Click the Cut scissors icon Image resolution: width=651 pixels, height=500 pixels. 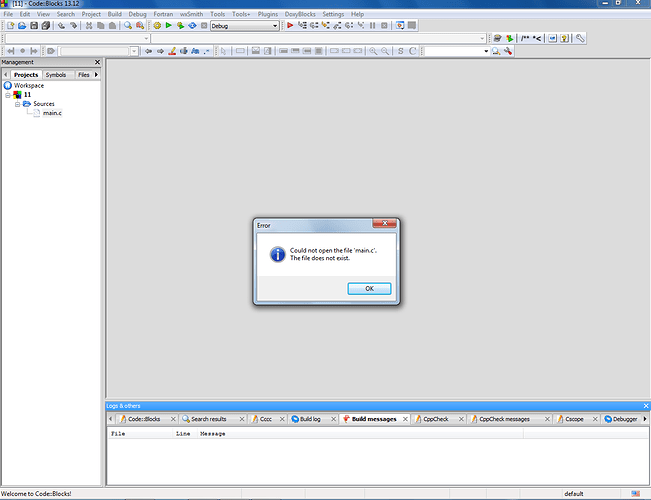tap(89, 26)
